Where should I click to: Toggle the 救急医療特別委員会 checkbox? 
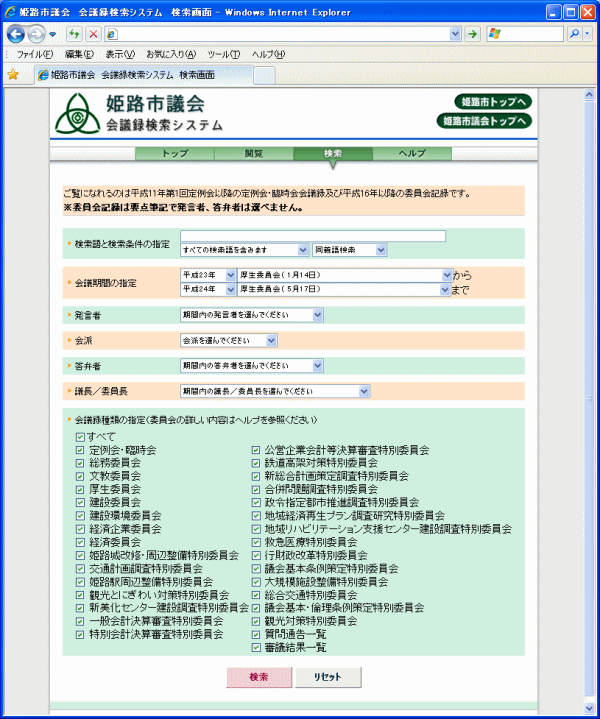(x=256, y=542)
